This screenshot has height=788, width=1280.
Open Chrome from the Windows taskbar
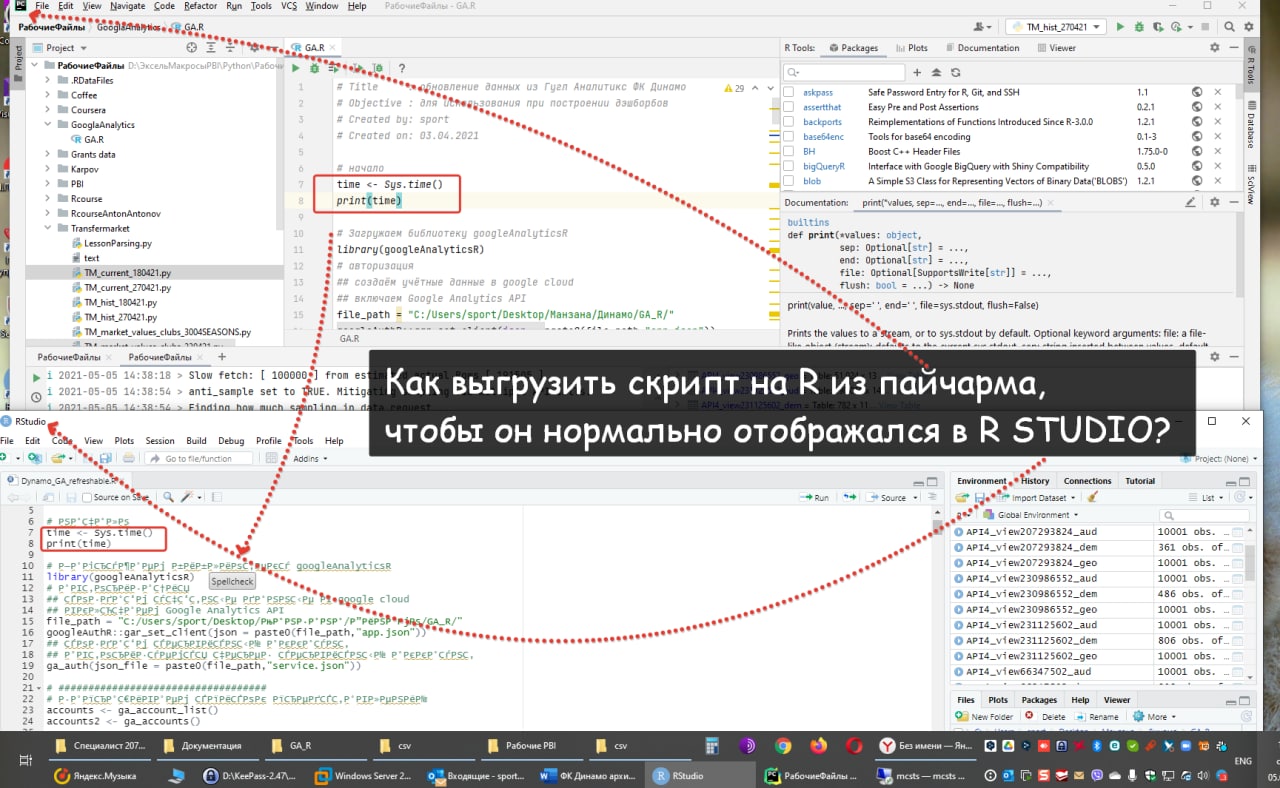pos(783,746)
